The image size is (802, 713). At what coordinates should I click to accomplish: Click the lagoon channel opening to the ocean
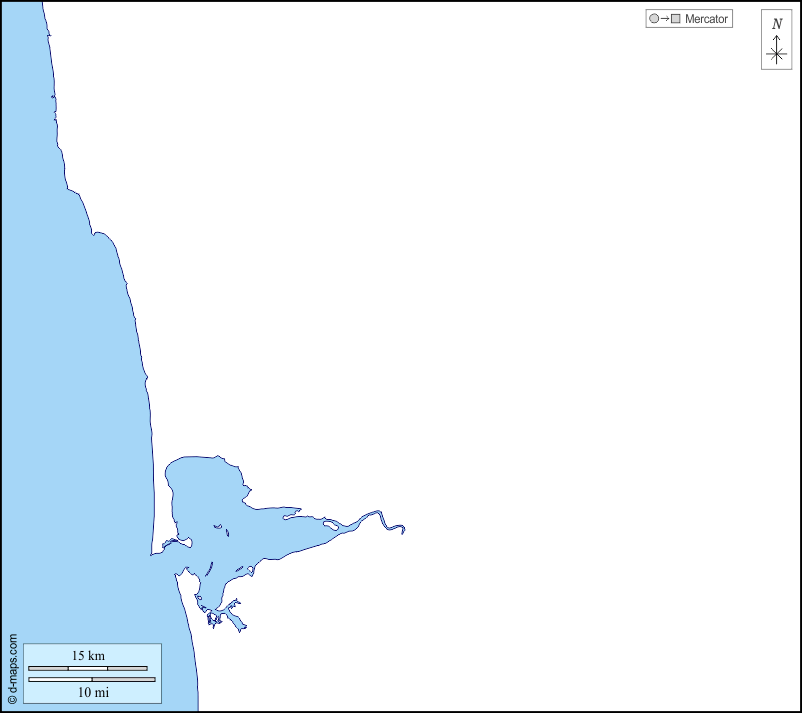point(162,550)
